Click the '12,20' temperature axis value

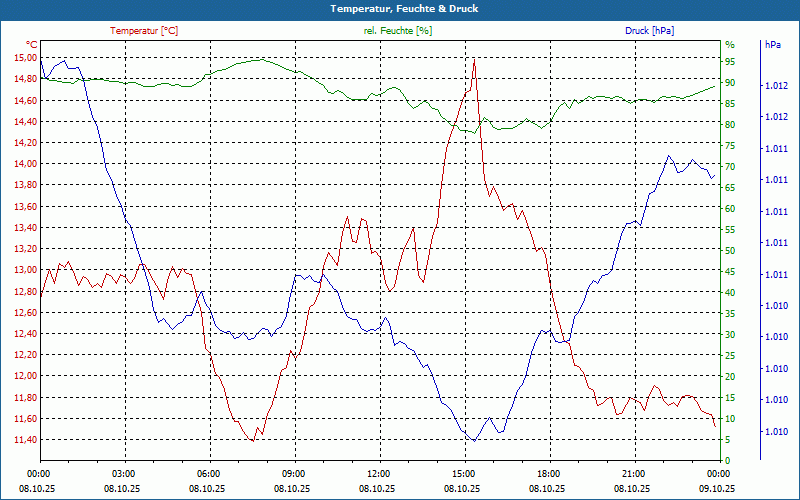tap(26, 355)
